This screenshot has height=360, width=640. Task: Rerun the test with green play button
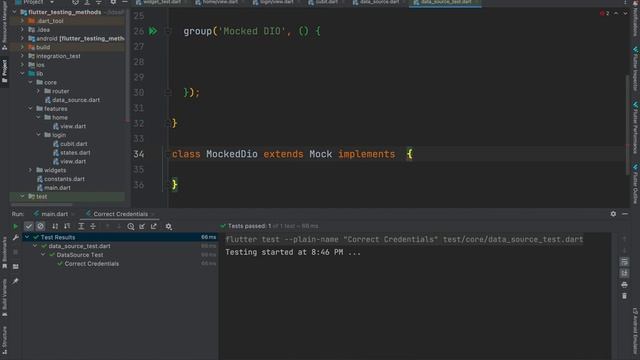[16, 226]
